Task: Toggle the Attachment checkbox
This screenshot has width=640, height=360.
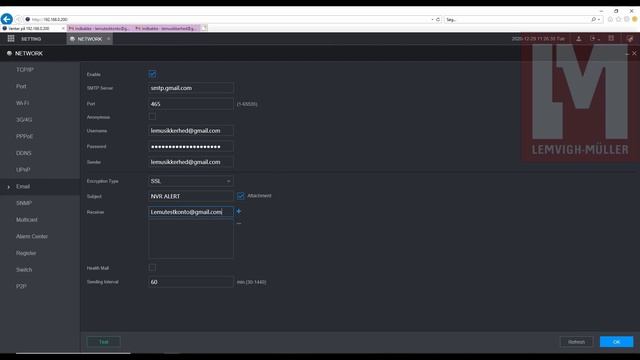Action: pyautogui.click(x=241, y=196)
